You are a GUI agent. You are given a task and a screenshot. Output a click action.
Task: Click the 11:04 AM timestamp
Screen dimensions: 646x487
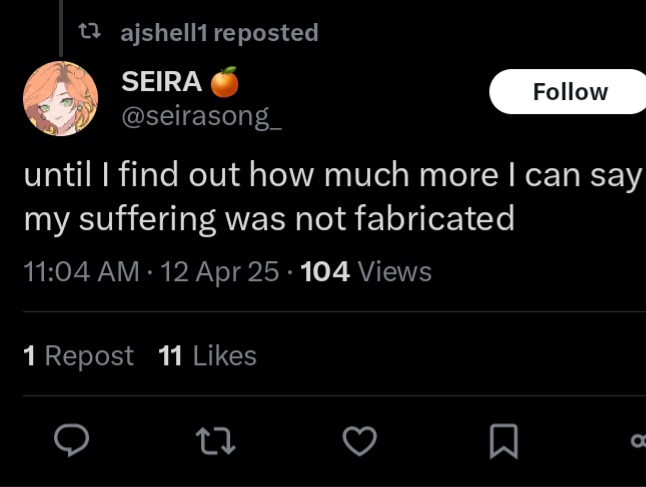pyautogui.click(x=82, y=272)
